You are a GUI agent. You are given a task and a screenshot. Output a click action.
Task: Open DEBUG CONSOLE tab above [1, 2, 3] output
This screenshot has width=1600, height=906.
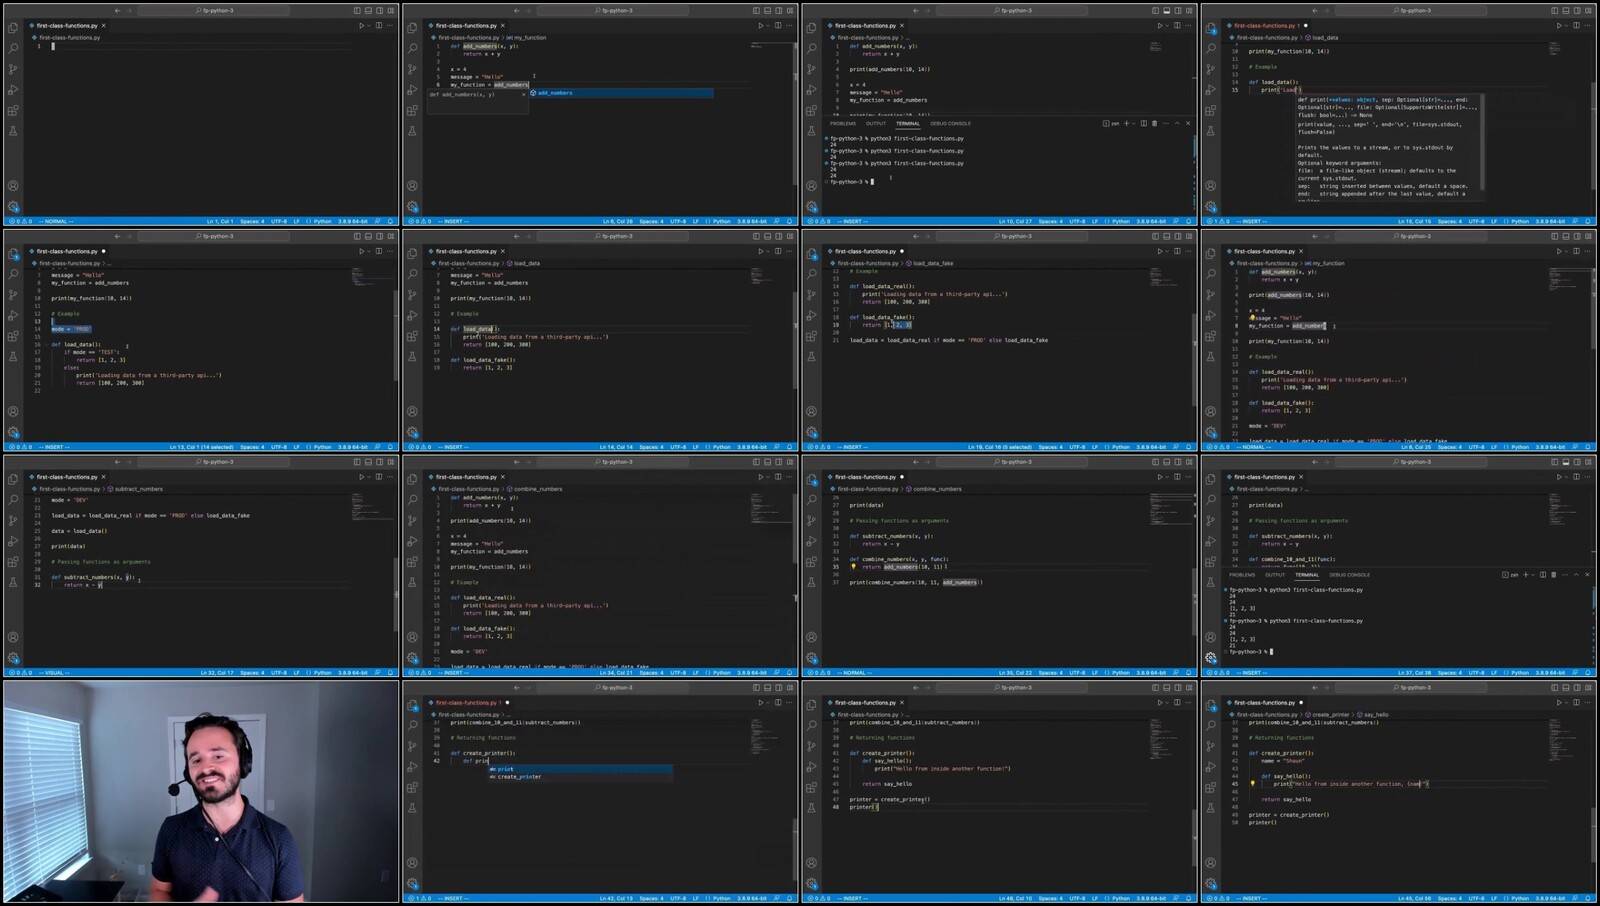1349,575
